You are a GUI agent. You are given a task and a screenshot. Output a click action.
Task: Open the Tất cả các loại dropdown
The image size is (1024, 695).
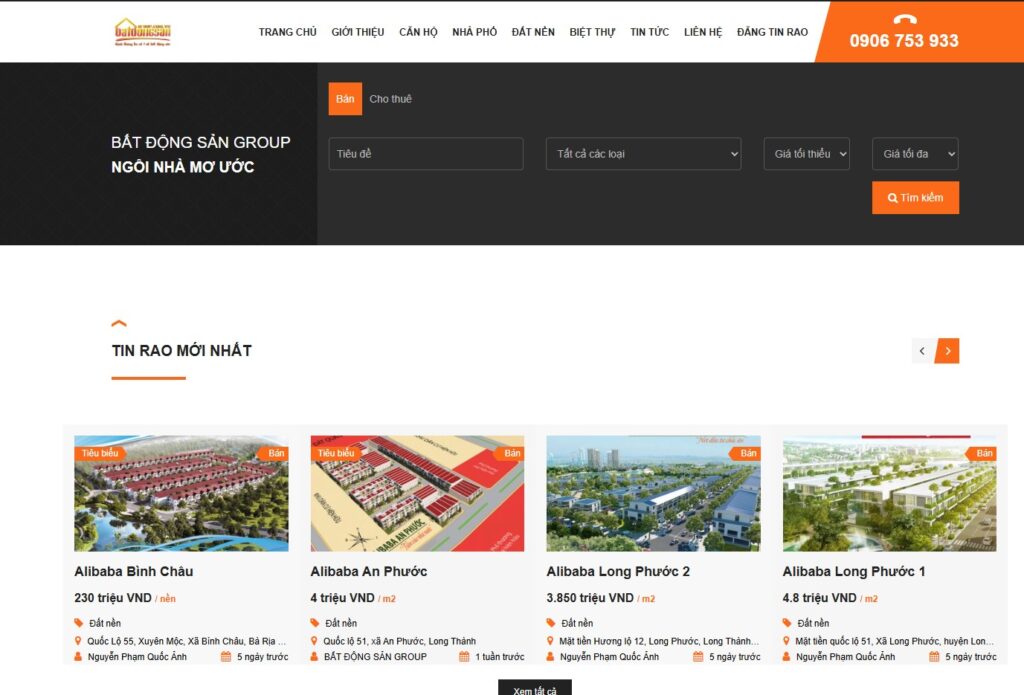click(643, 153)
